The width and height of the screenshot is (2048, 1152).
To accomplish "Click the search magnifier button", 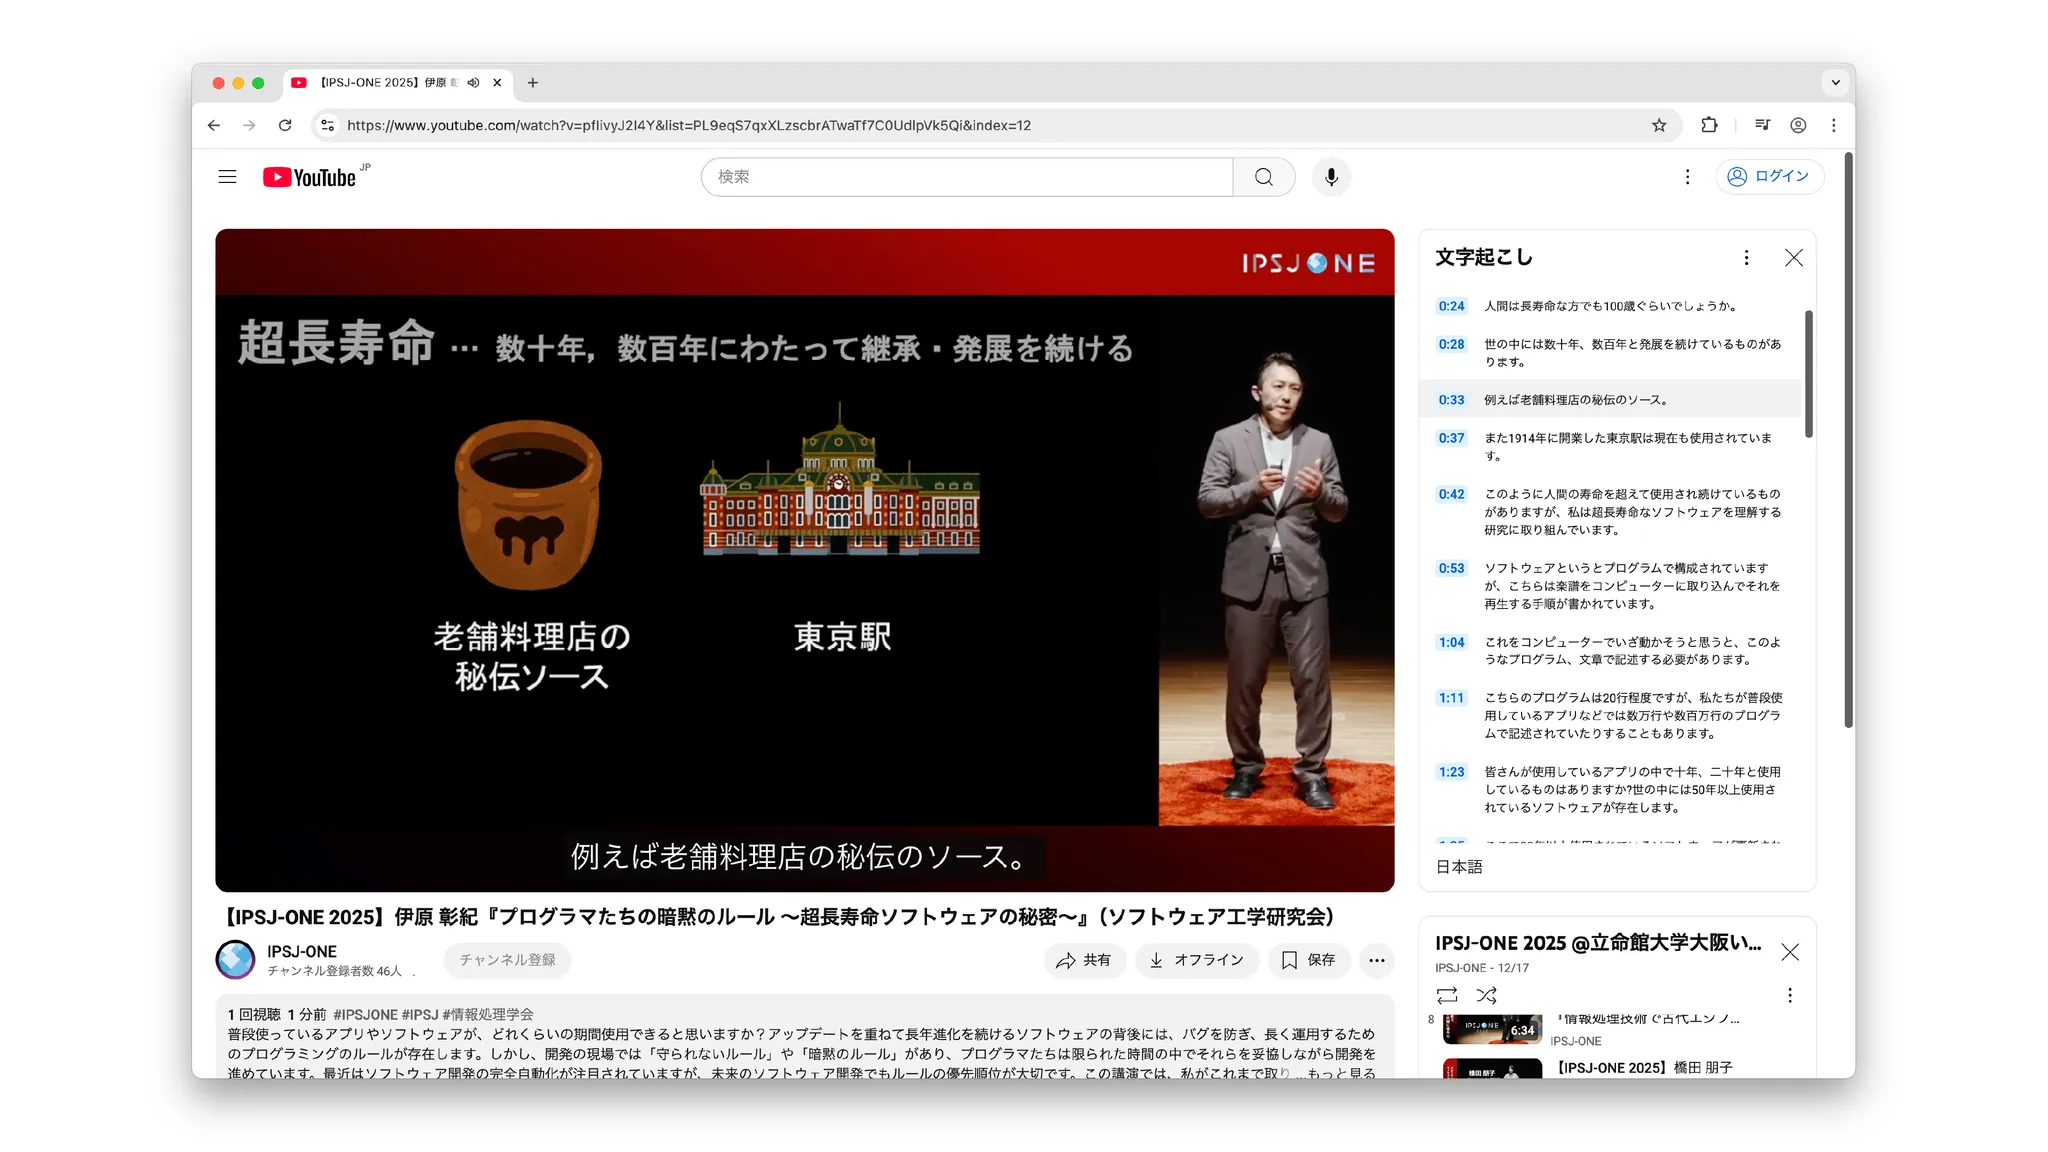I will (1264, 177).
